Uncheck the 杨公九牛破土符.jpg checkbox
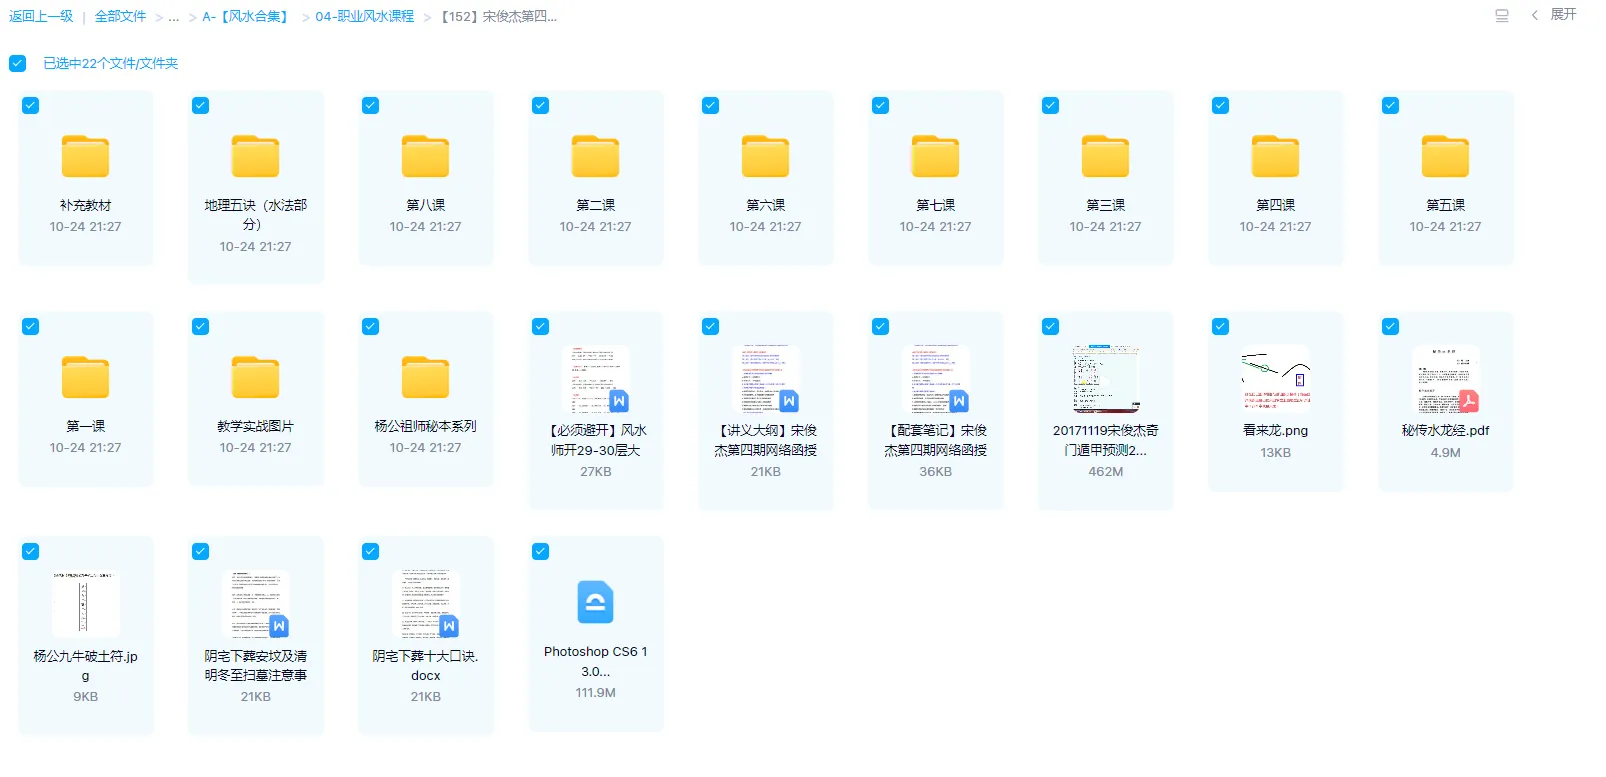The height and width of the screenshot is (777, 1606). [x=31, y=551]
